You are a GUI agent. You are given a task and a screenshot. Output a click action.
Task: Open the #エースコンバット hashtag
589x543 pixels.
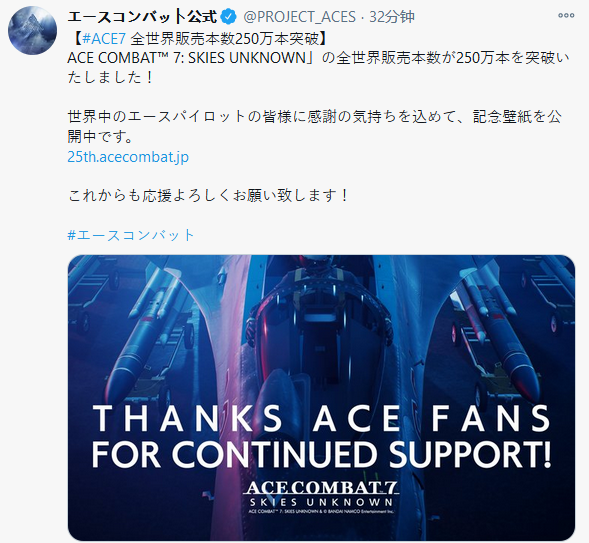coord(130,235)
